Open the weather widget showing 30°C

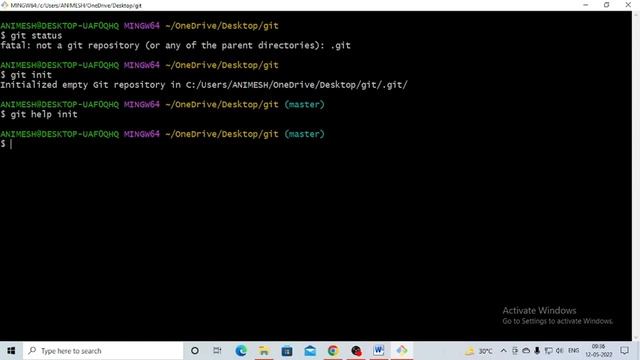click(x=479, y=351)
